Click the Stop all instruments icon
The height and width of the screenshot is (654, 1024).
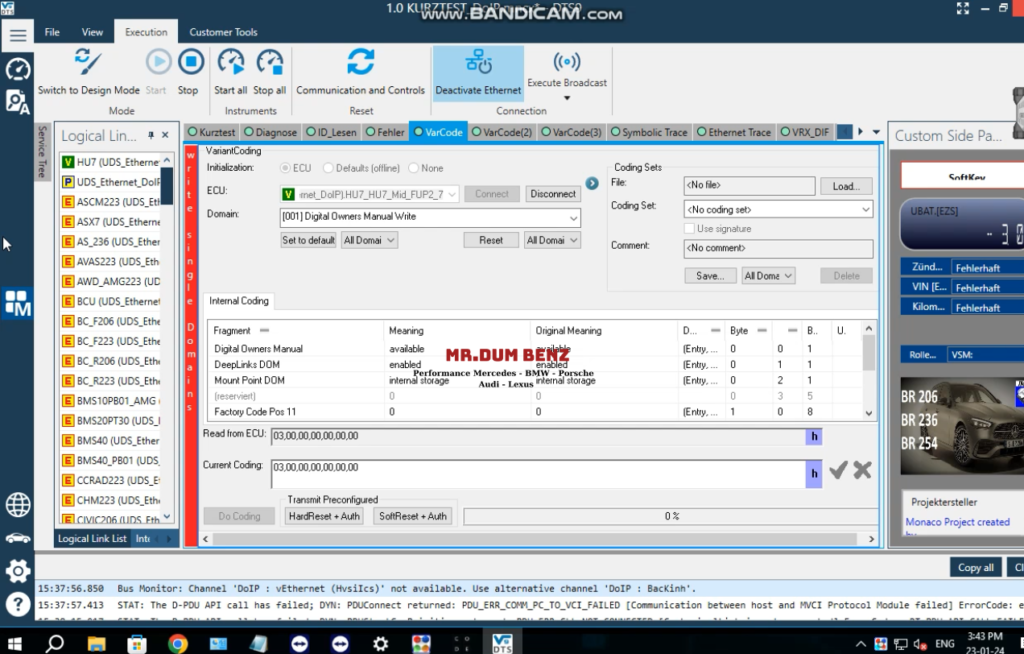[x=268, y=64]
